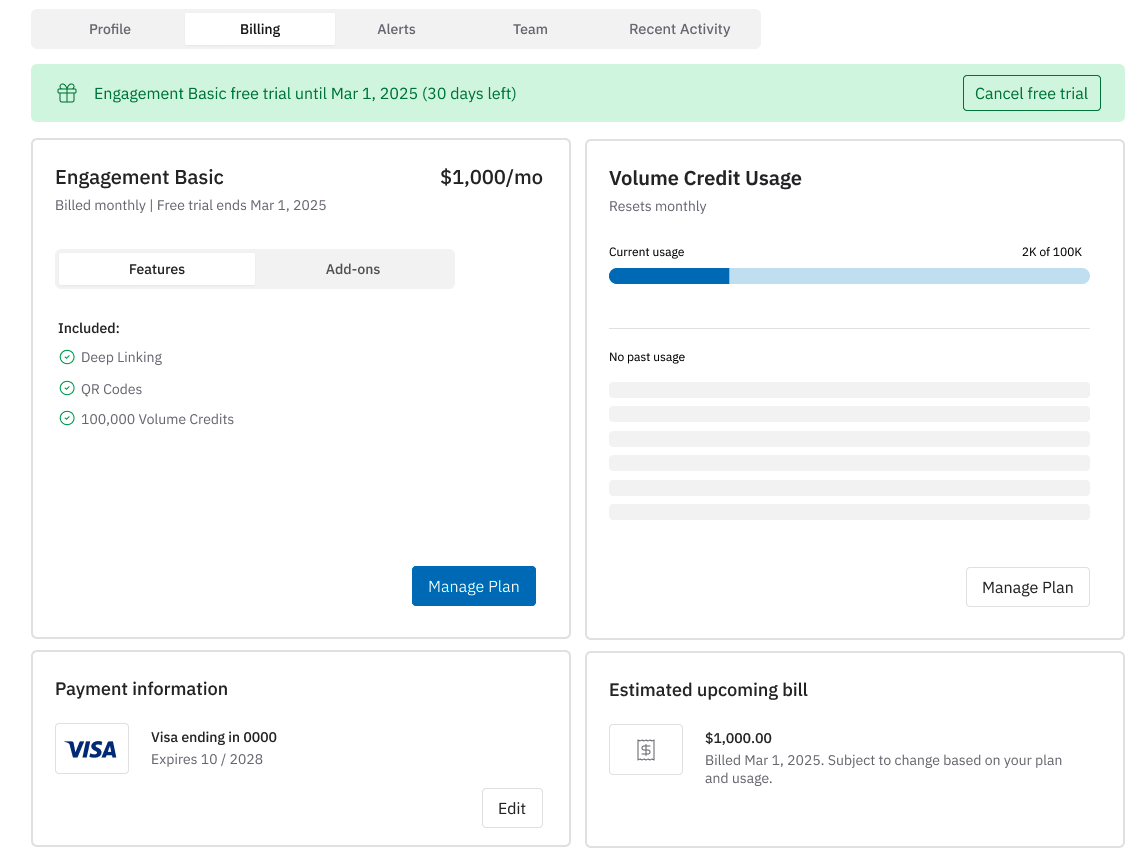1148x856 pixels.
Task: Click the 100,000 Volume Credits label
Action: tap(157, 420)
